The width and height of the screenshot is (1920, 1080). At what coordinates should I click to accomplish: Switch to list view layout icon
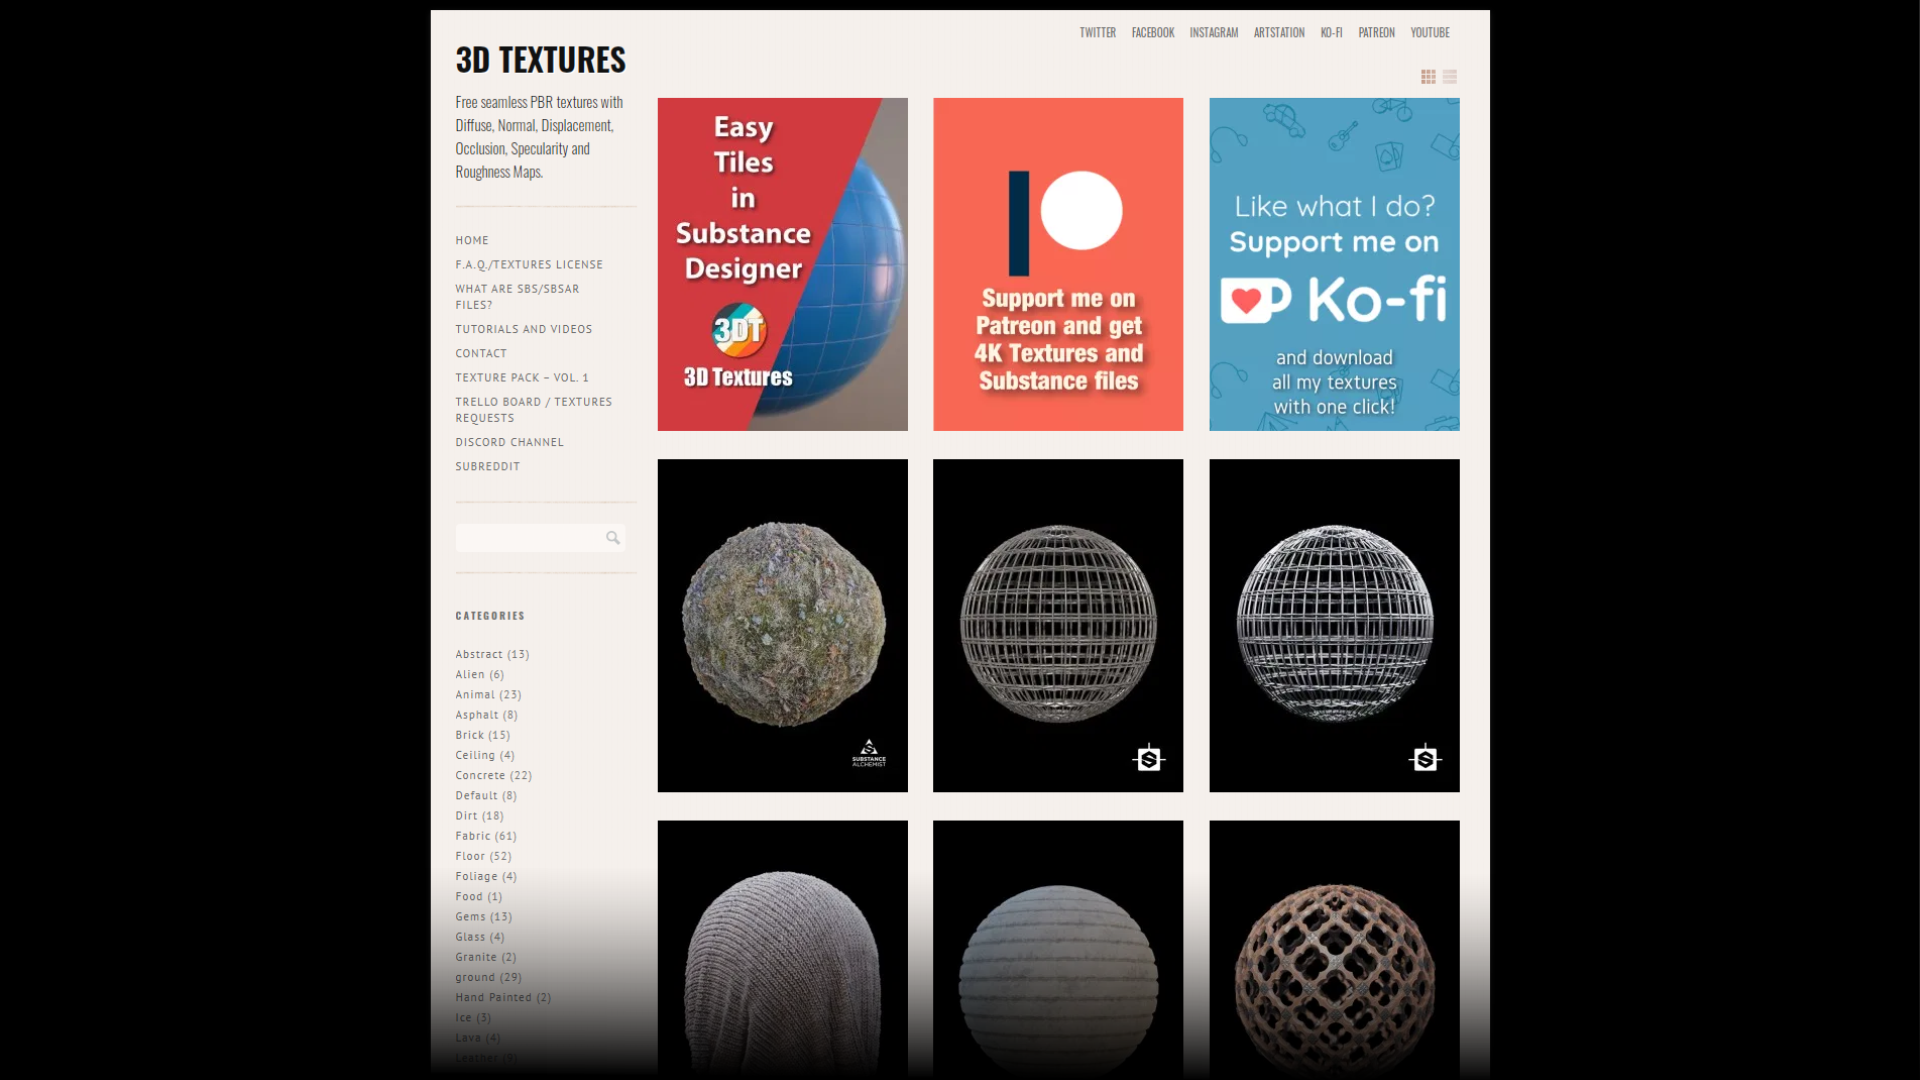[x=1450, y=77]
